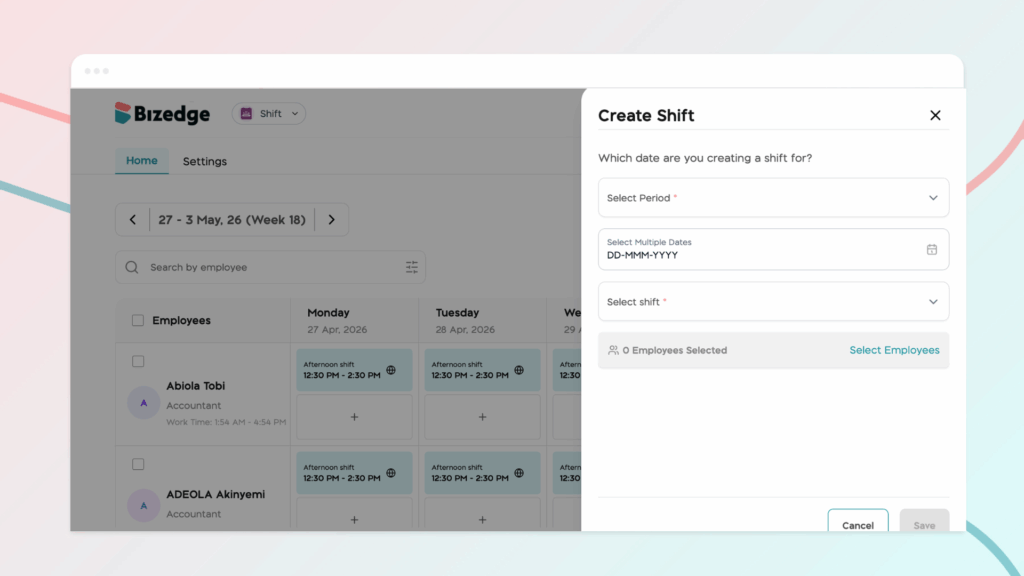1024x576 pixels.
Task: Click the search filter sliders icon
Action: (x=412, y=267)
